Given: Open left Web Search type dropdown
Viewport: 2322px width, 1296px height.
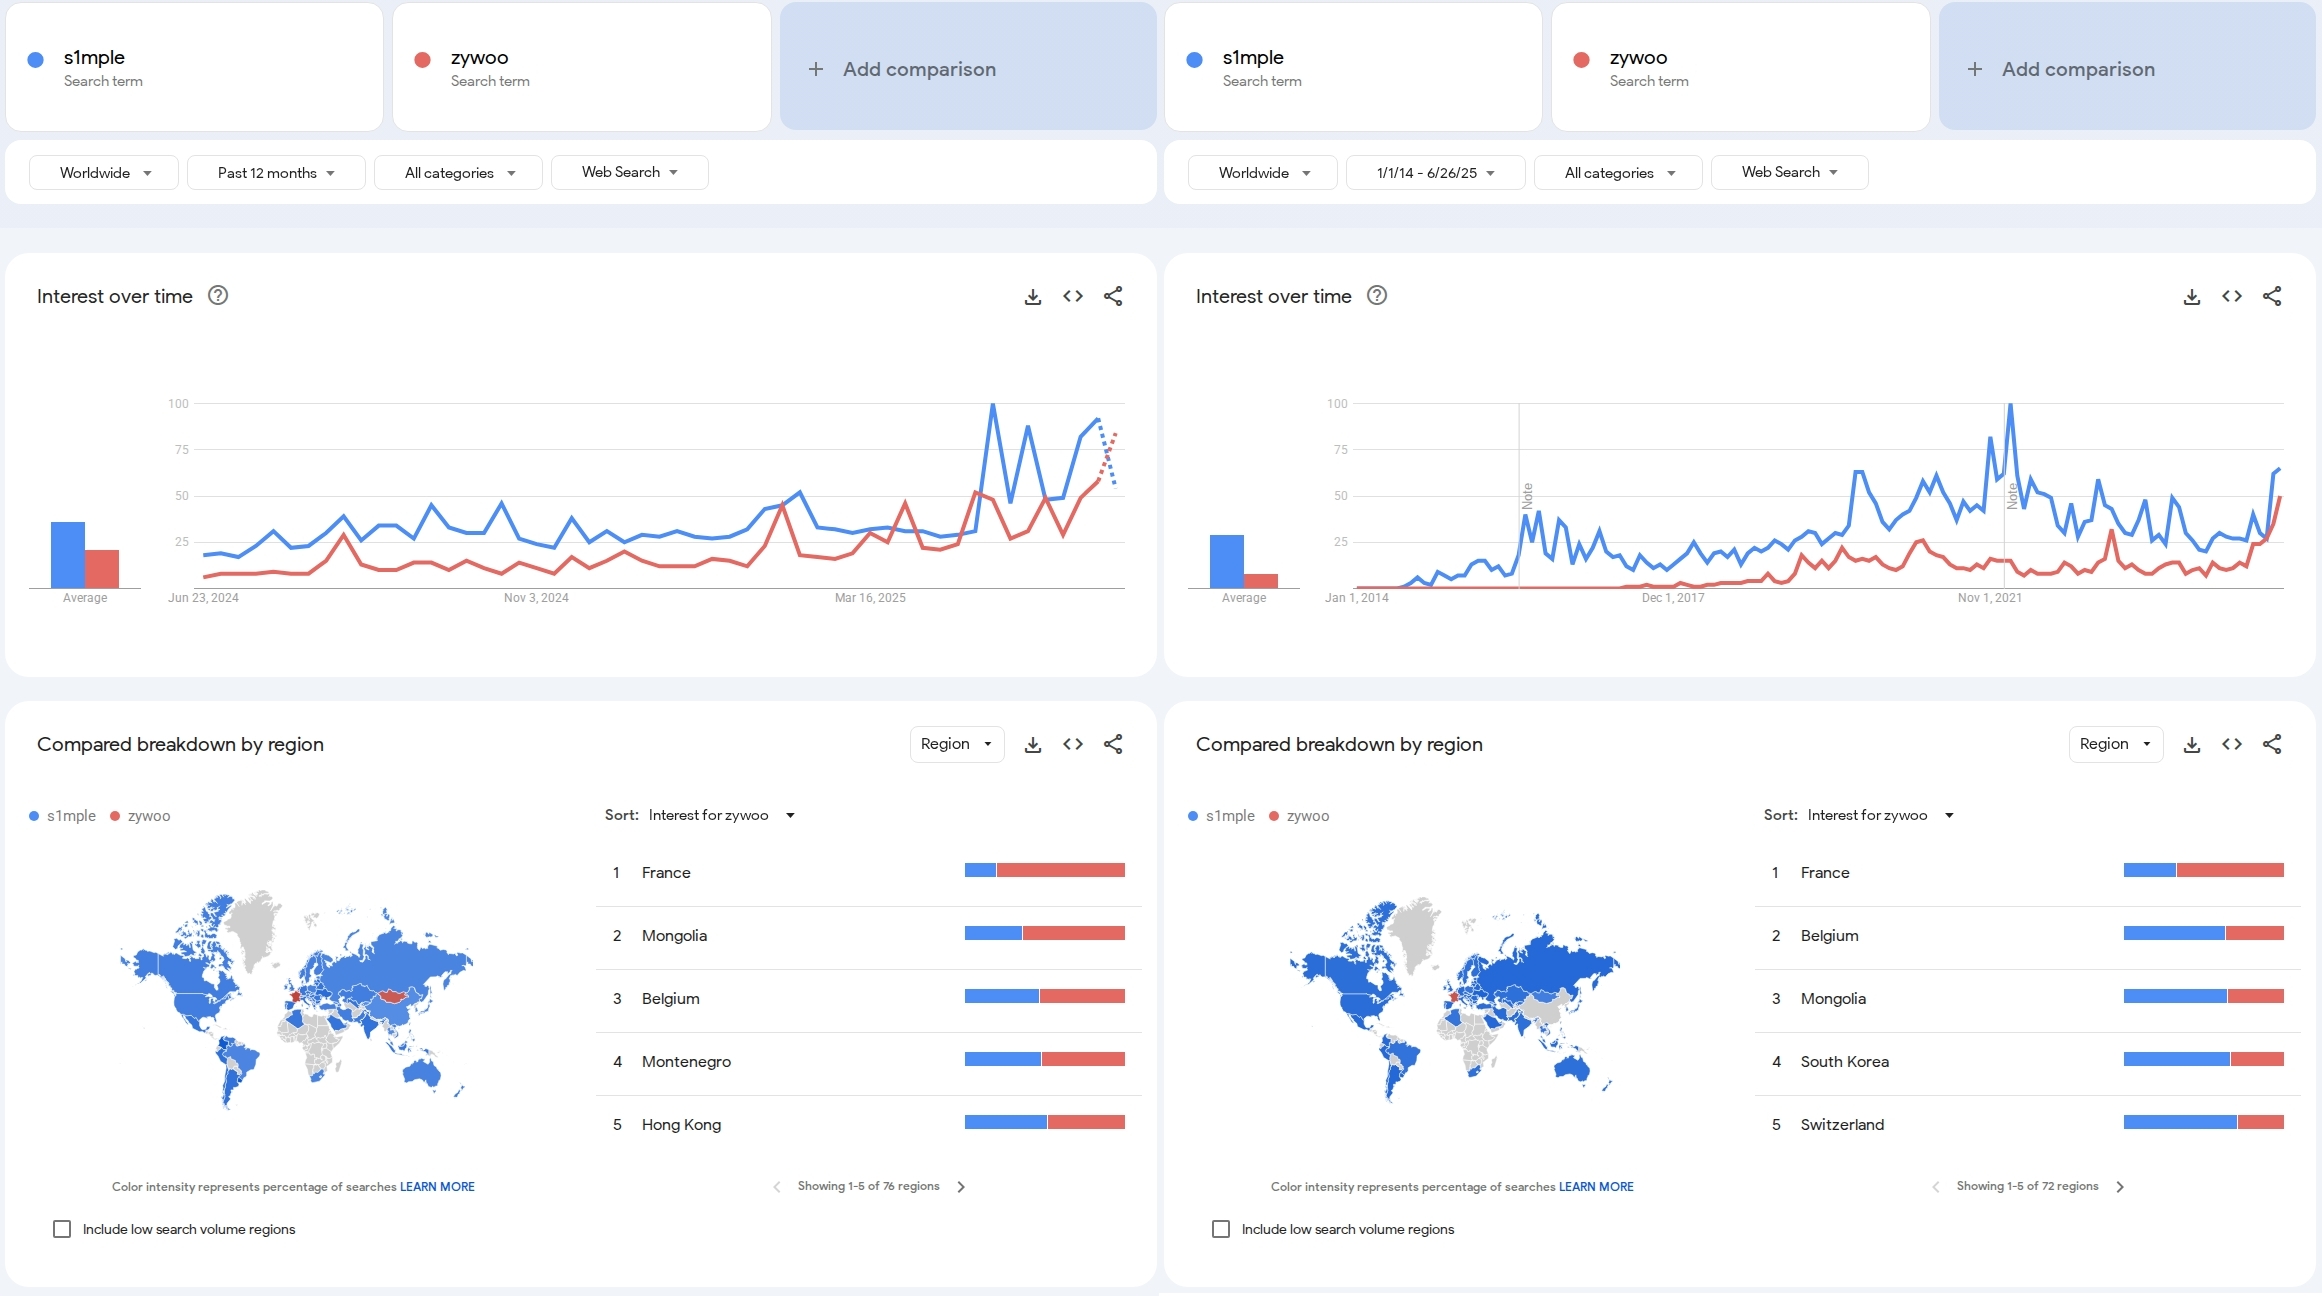Looking at the screenshot, I should coord(630,172).
